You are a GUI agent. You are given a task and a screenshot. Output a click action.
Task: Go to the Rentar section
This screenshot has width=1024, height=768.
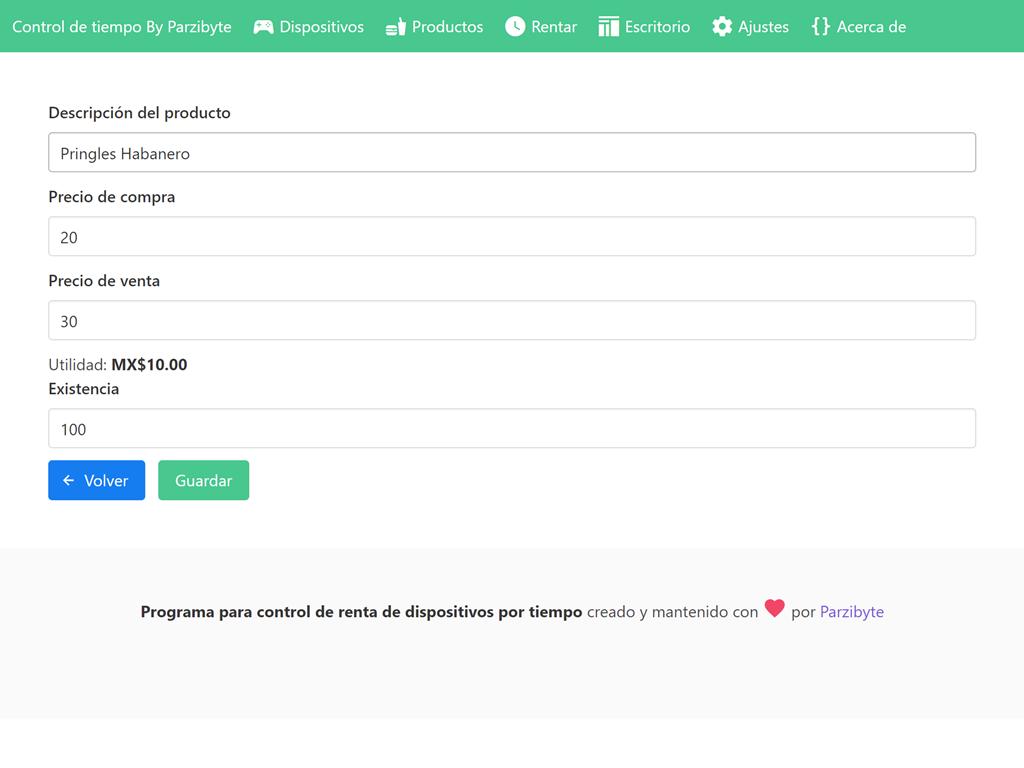pos(554,27)
